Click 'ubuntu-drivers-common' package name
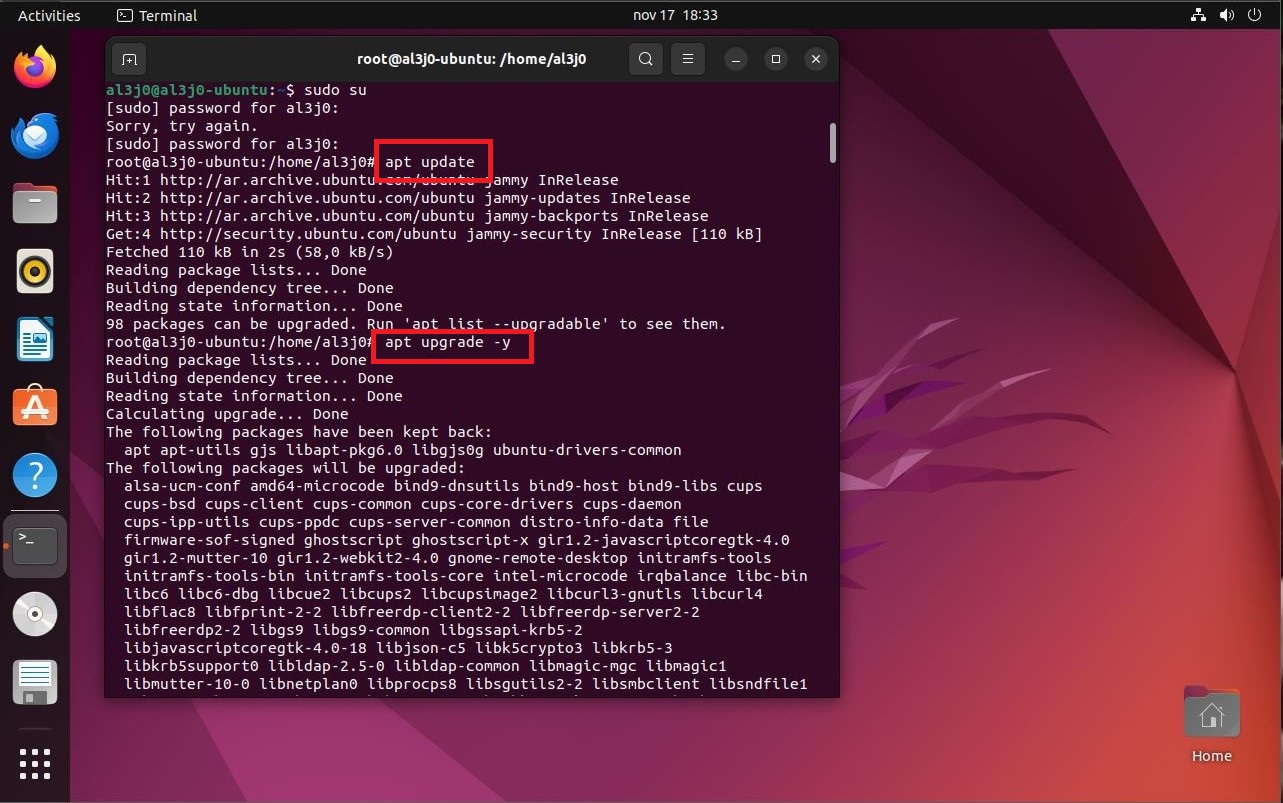Image resolution: width=1283 pixels, height=803 pixels. pyautogui.click(x=587, y=450)
